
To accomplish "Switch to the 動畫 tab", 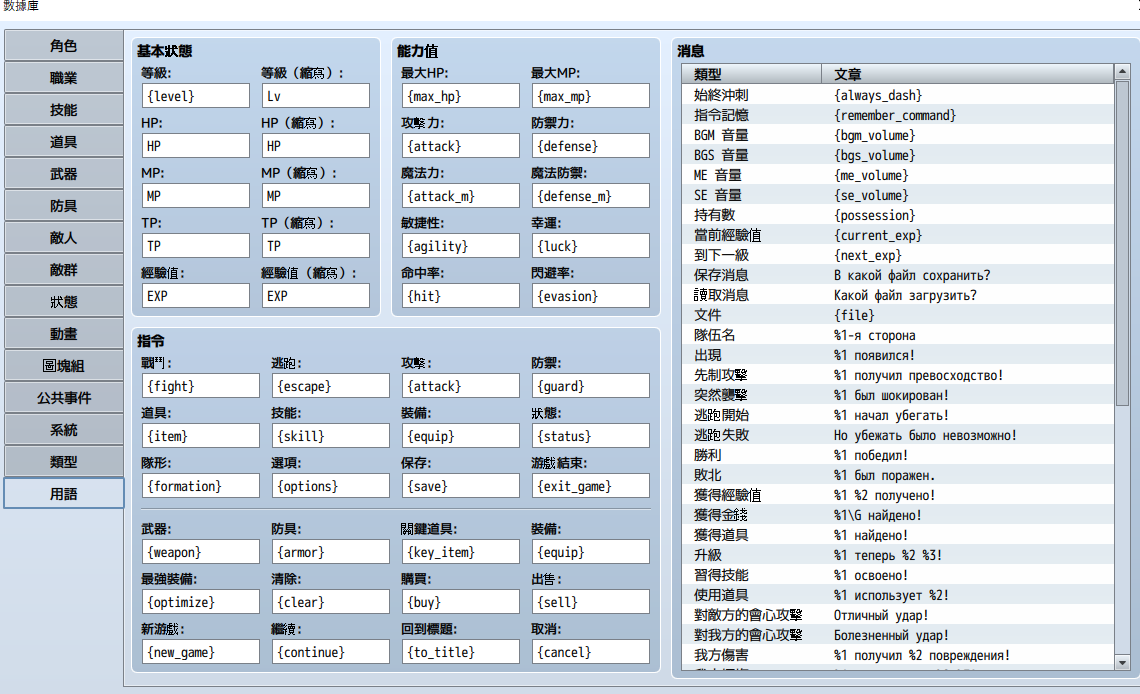I will pyautogui.click(x=64, y=334).
